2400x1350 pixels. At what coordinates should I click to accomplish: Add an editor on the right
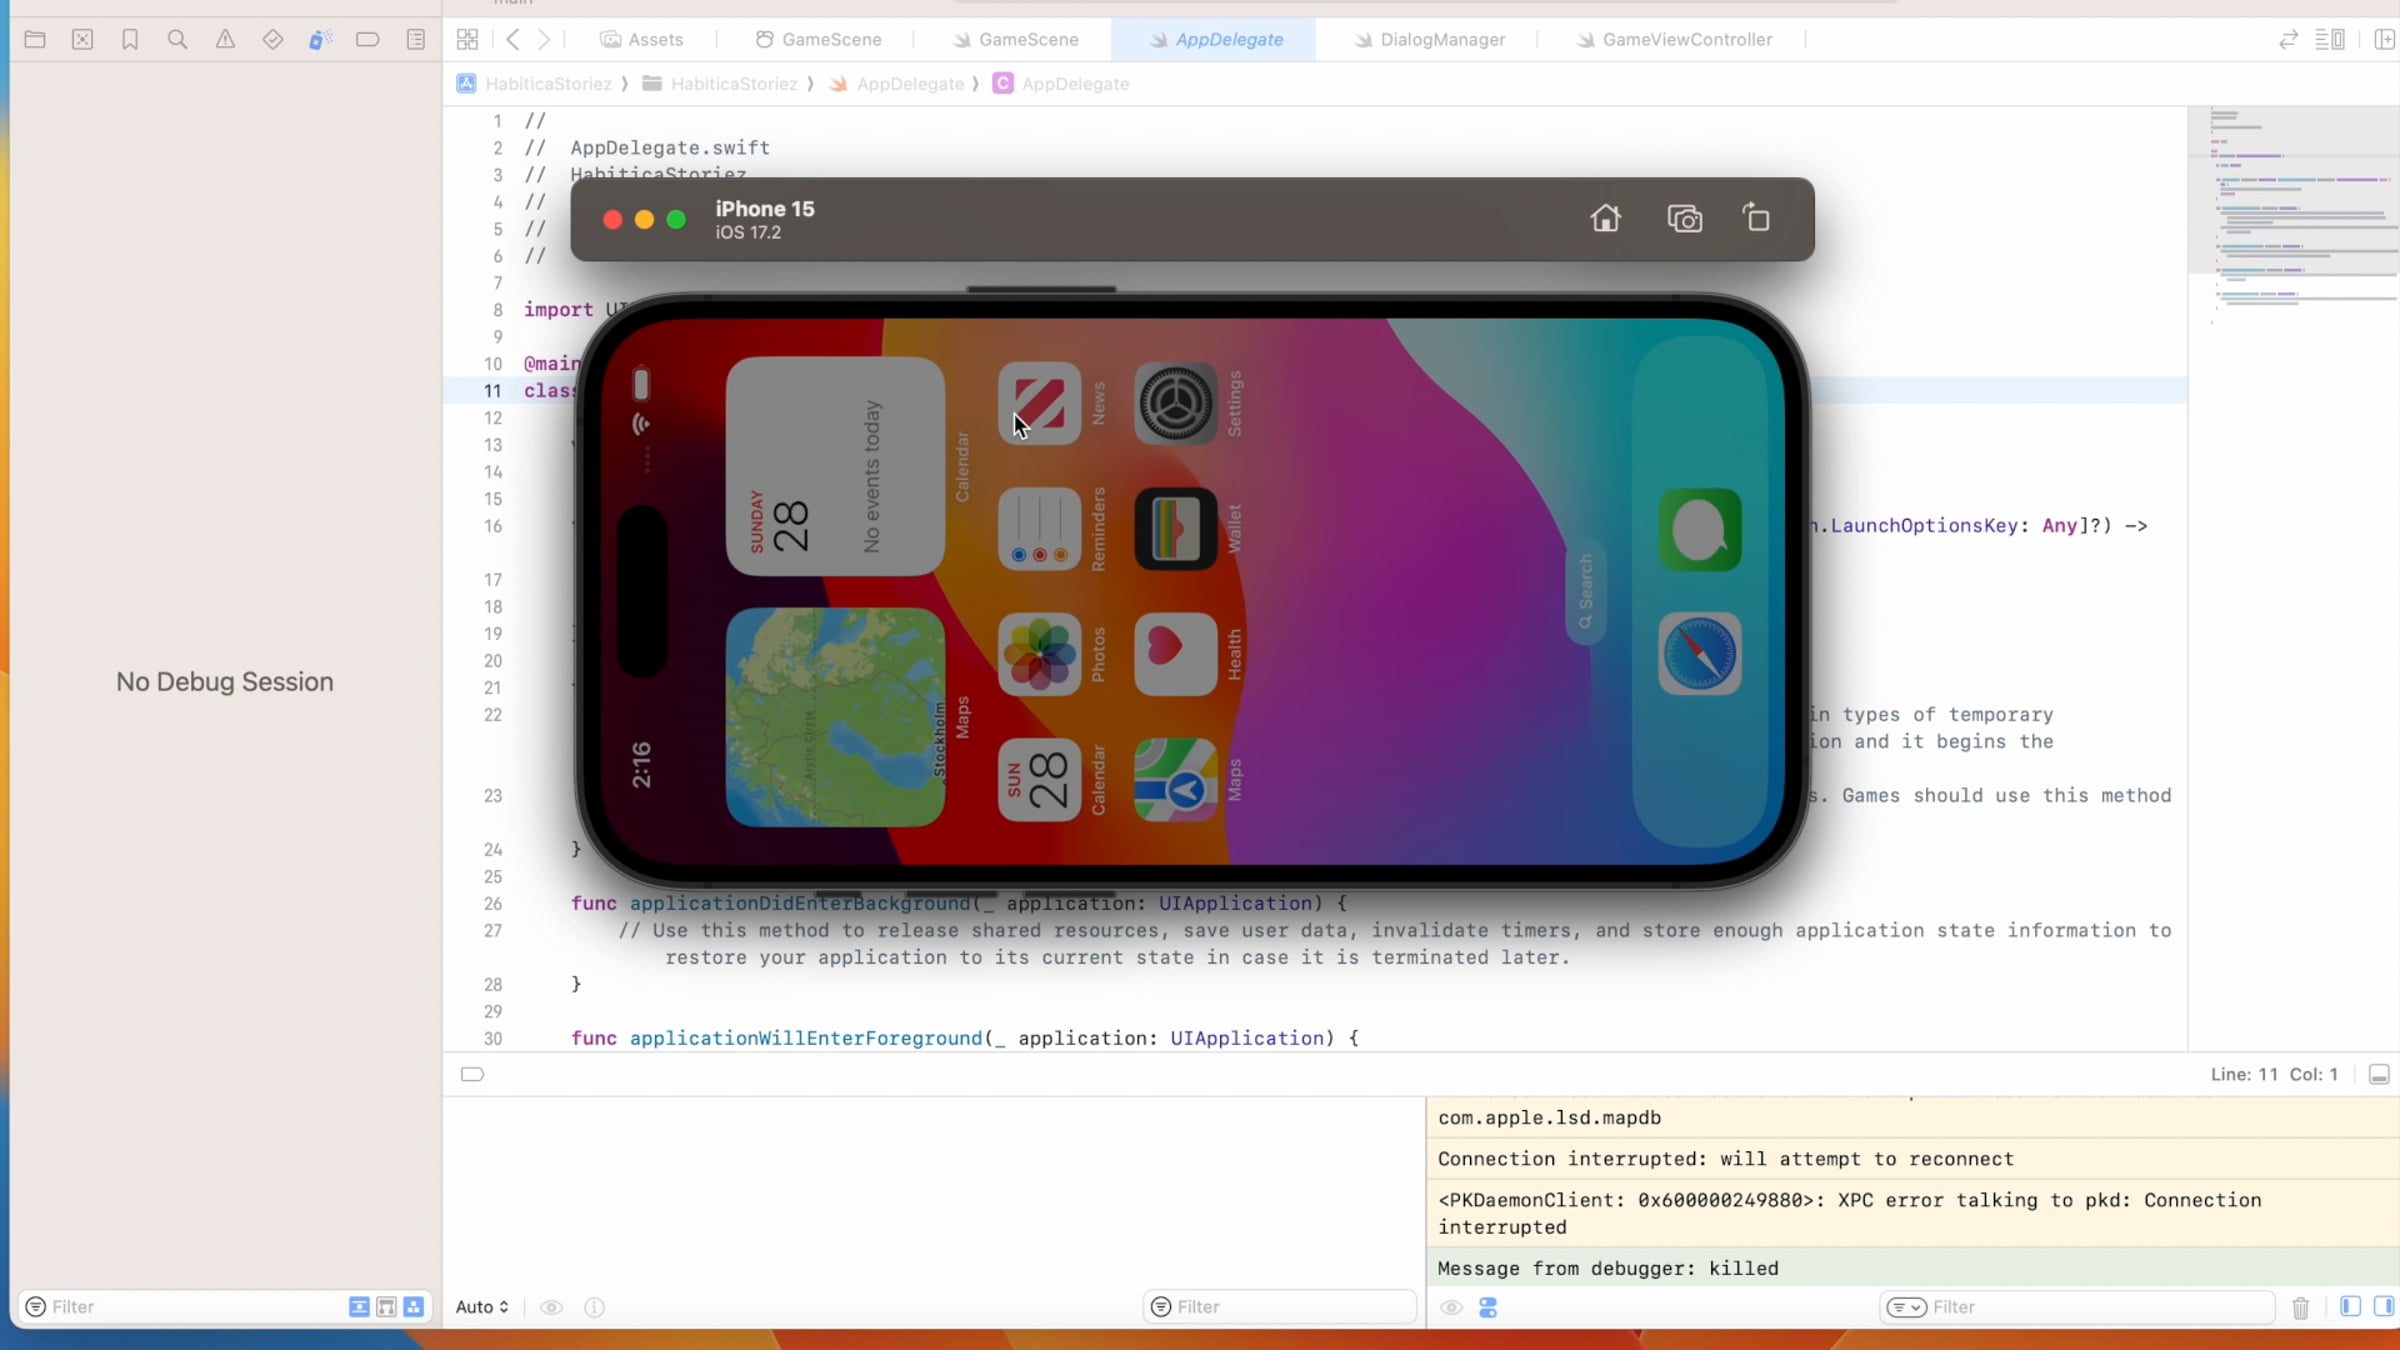pyautogui.click(x=2385, y=40)
